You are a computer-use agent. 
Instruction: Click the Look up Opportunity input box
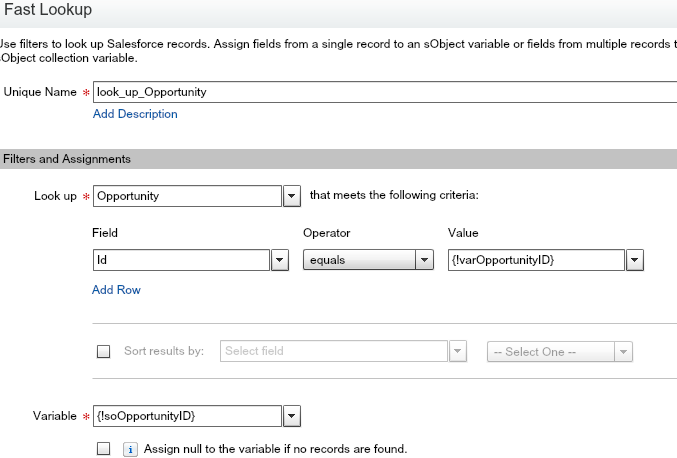[186, 196]
